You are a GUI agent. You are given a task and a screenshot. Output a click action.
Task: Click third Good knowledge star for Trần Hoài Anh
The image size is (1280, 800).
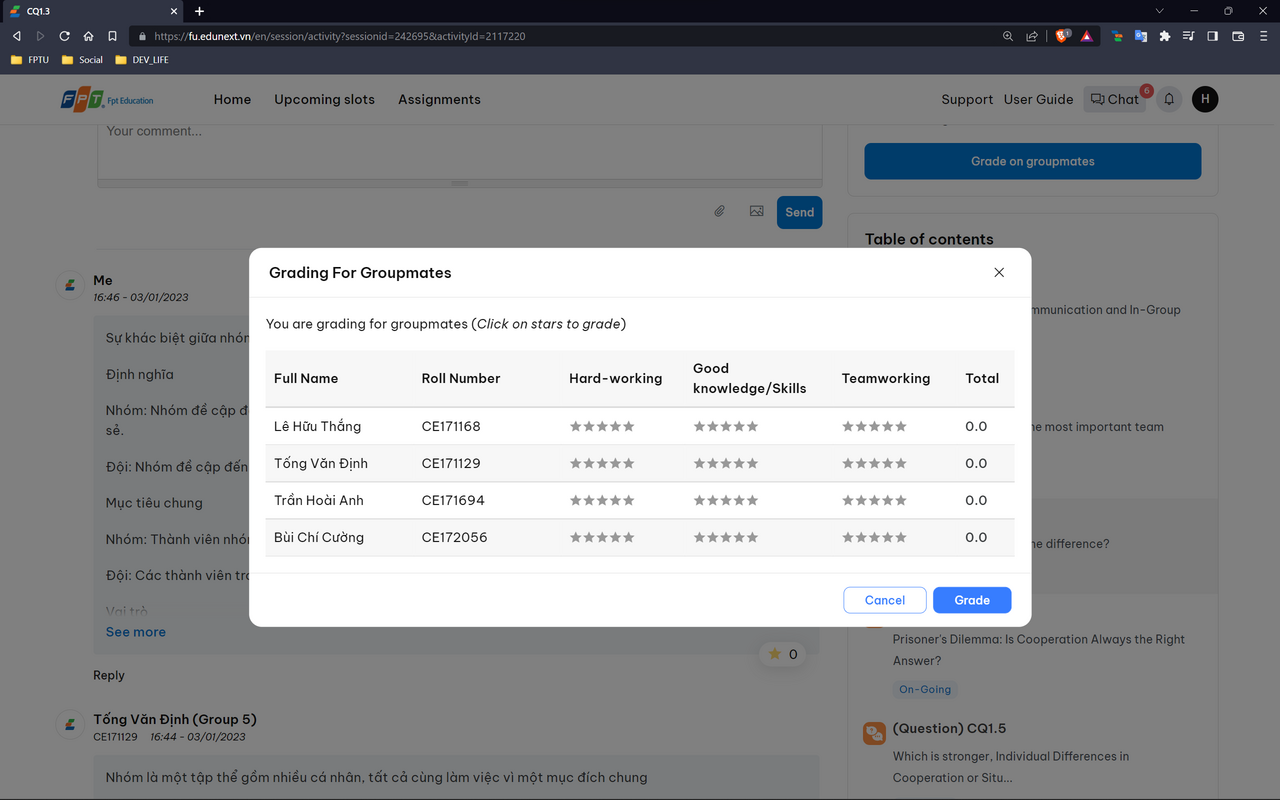[x=726, y=501]
